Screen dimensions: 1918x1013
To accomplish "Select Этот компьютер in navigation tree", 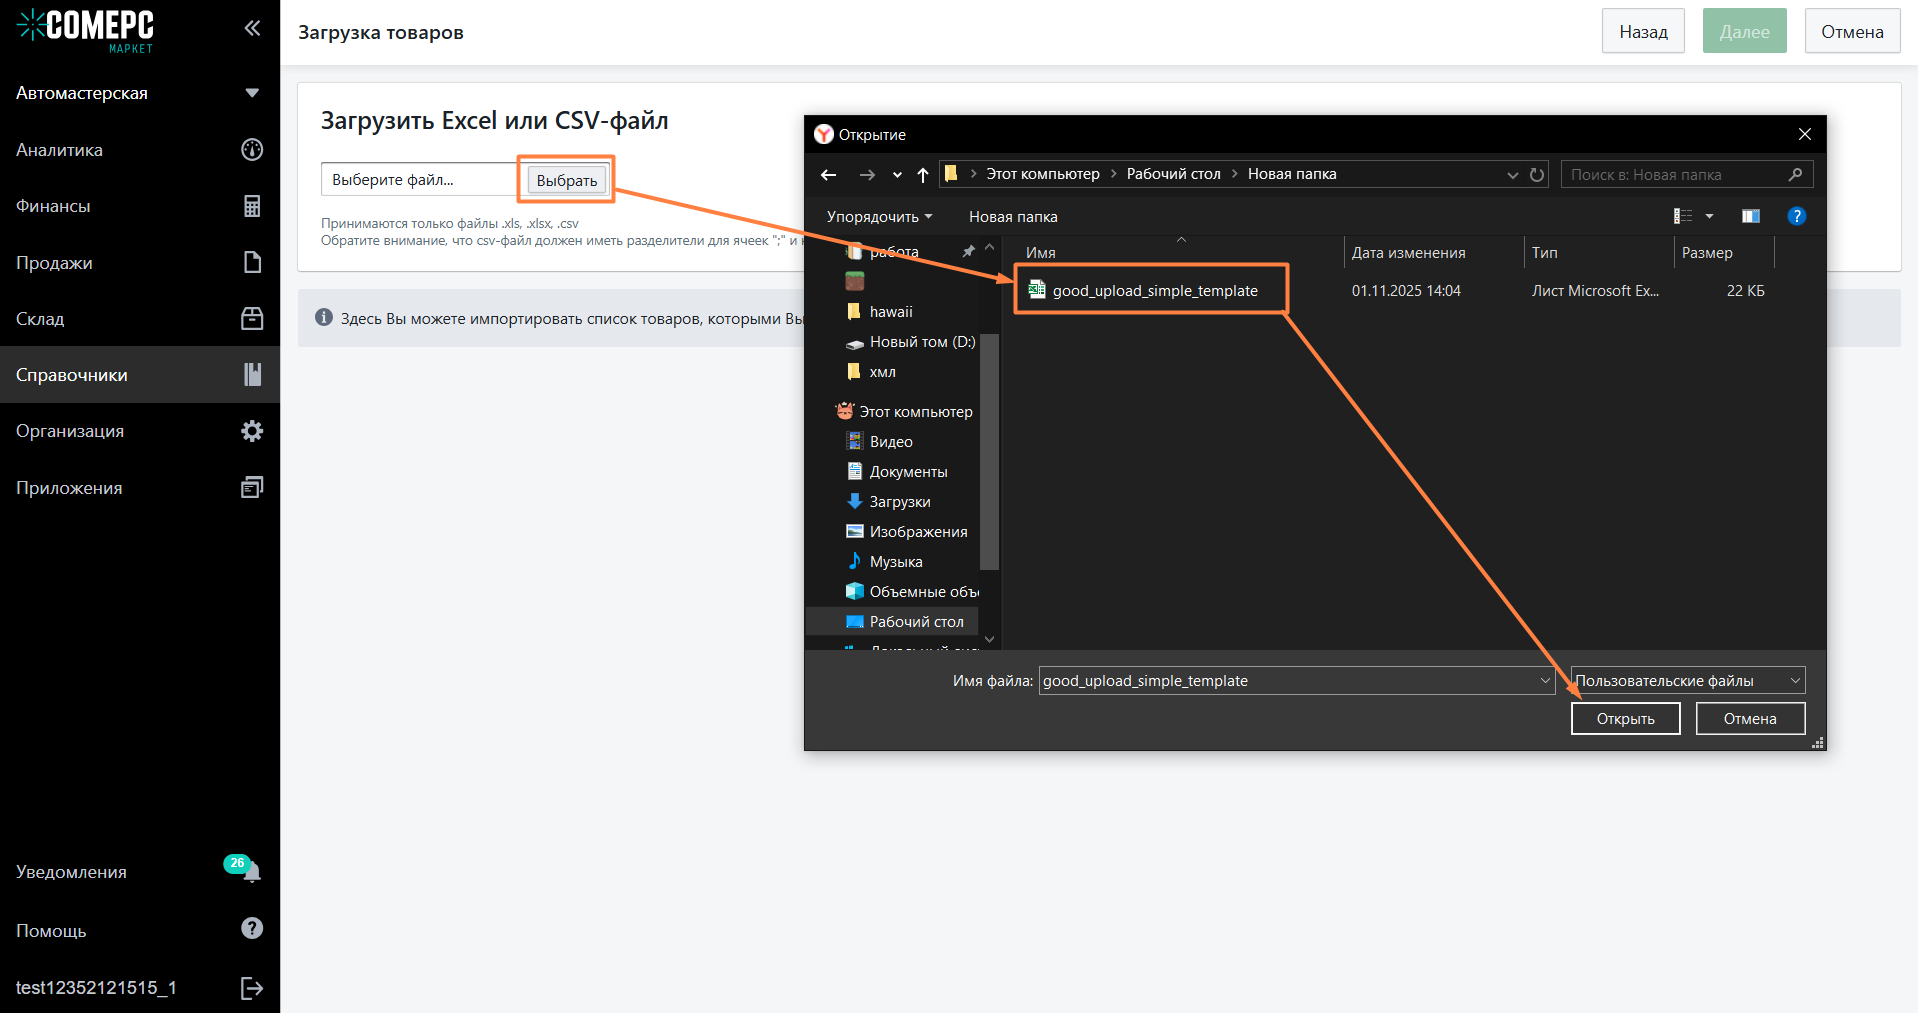I will [x=915, y=412].
